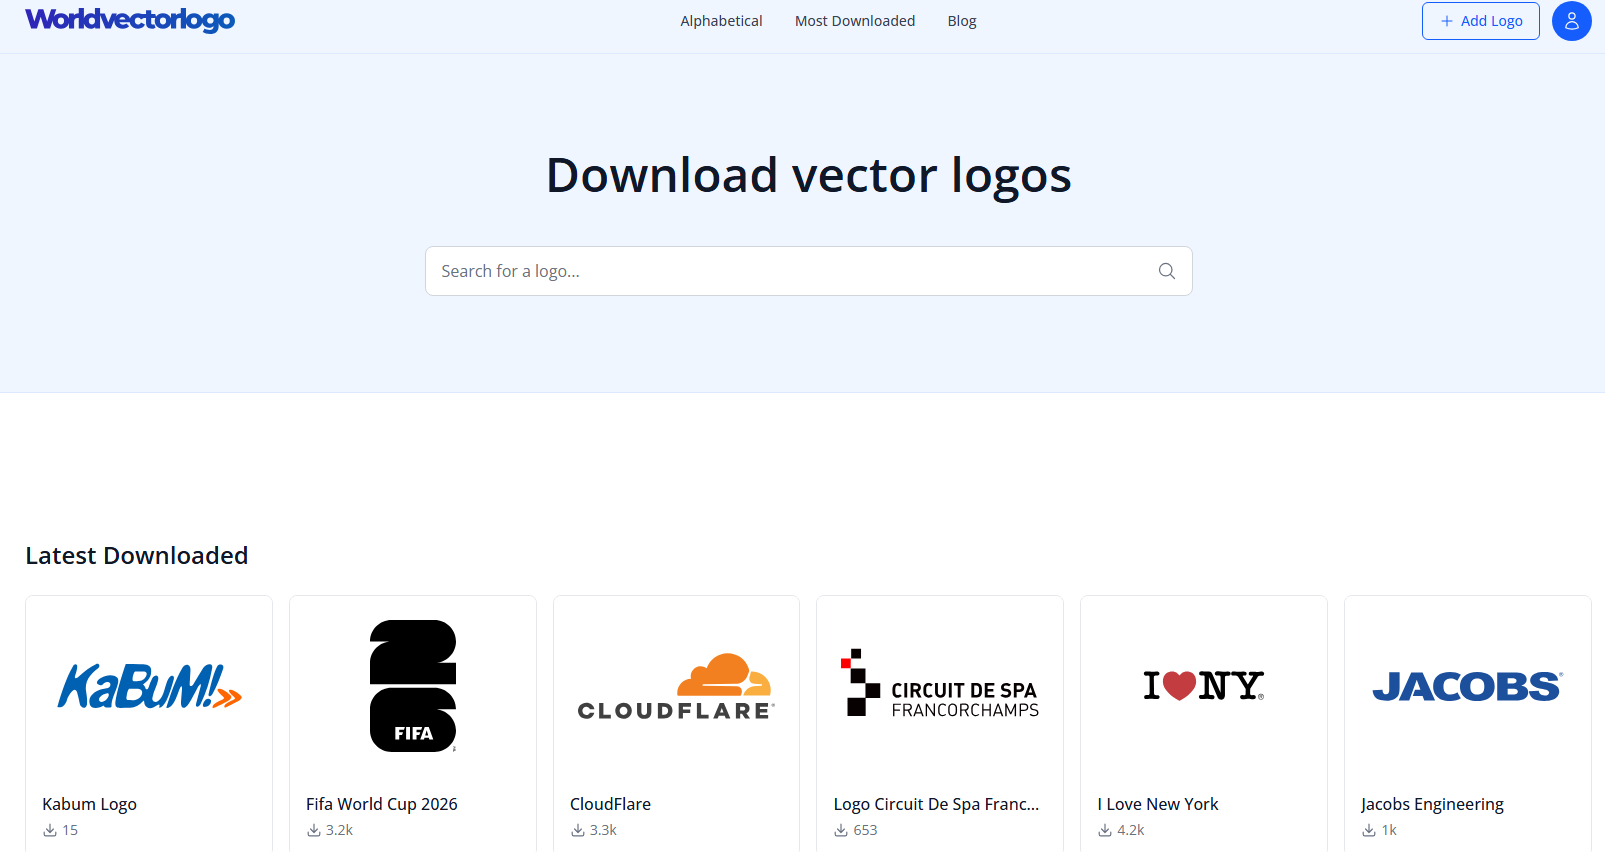Click the Add Logo button
The height and width of the screenshot is (852, 1605).
tap(1480, 21)
